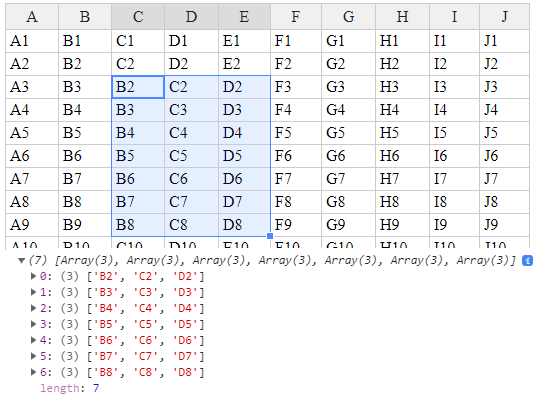Viewport: 537px width, 397px height.
Task: Click cell containing A3
Action: click(32, 87)
